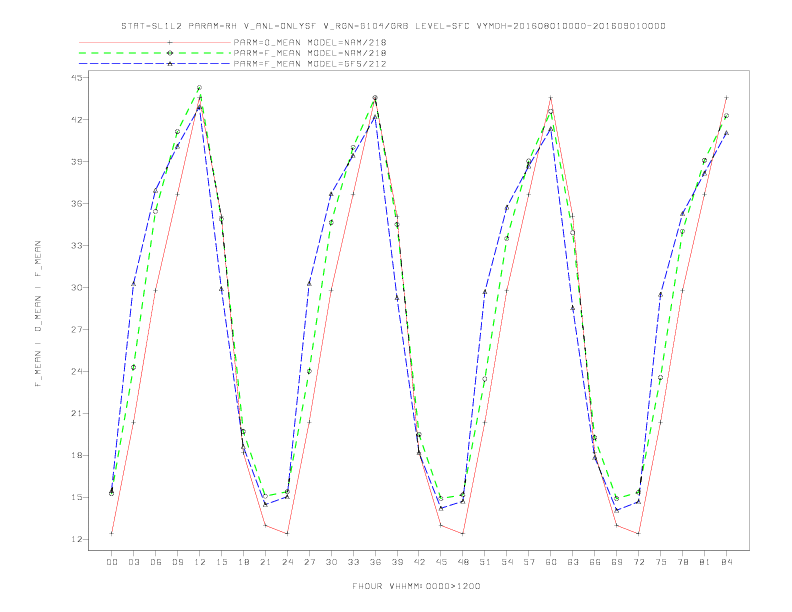Click the x-axis title FHOUR VHHMM
The width and height of the screenshot is (792, 612).
tap(416, 586)
